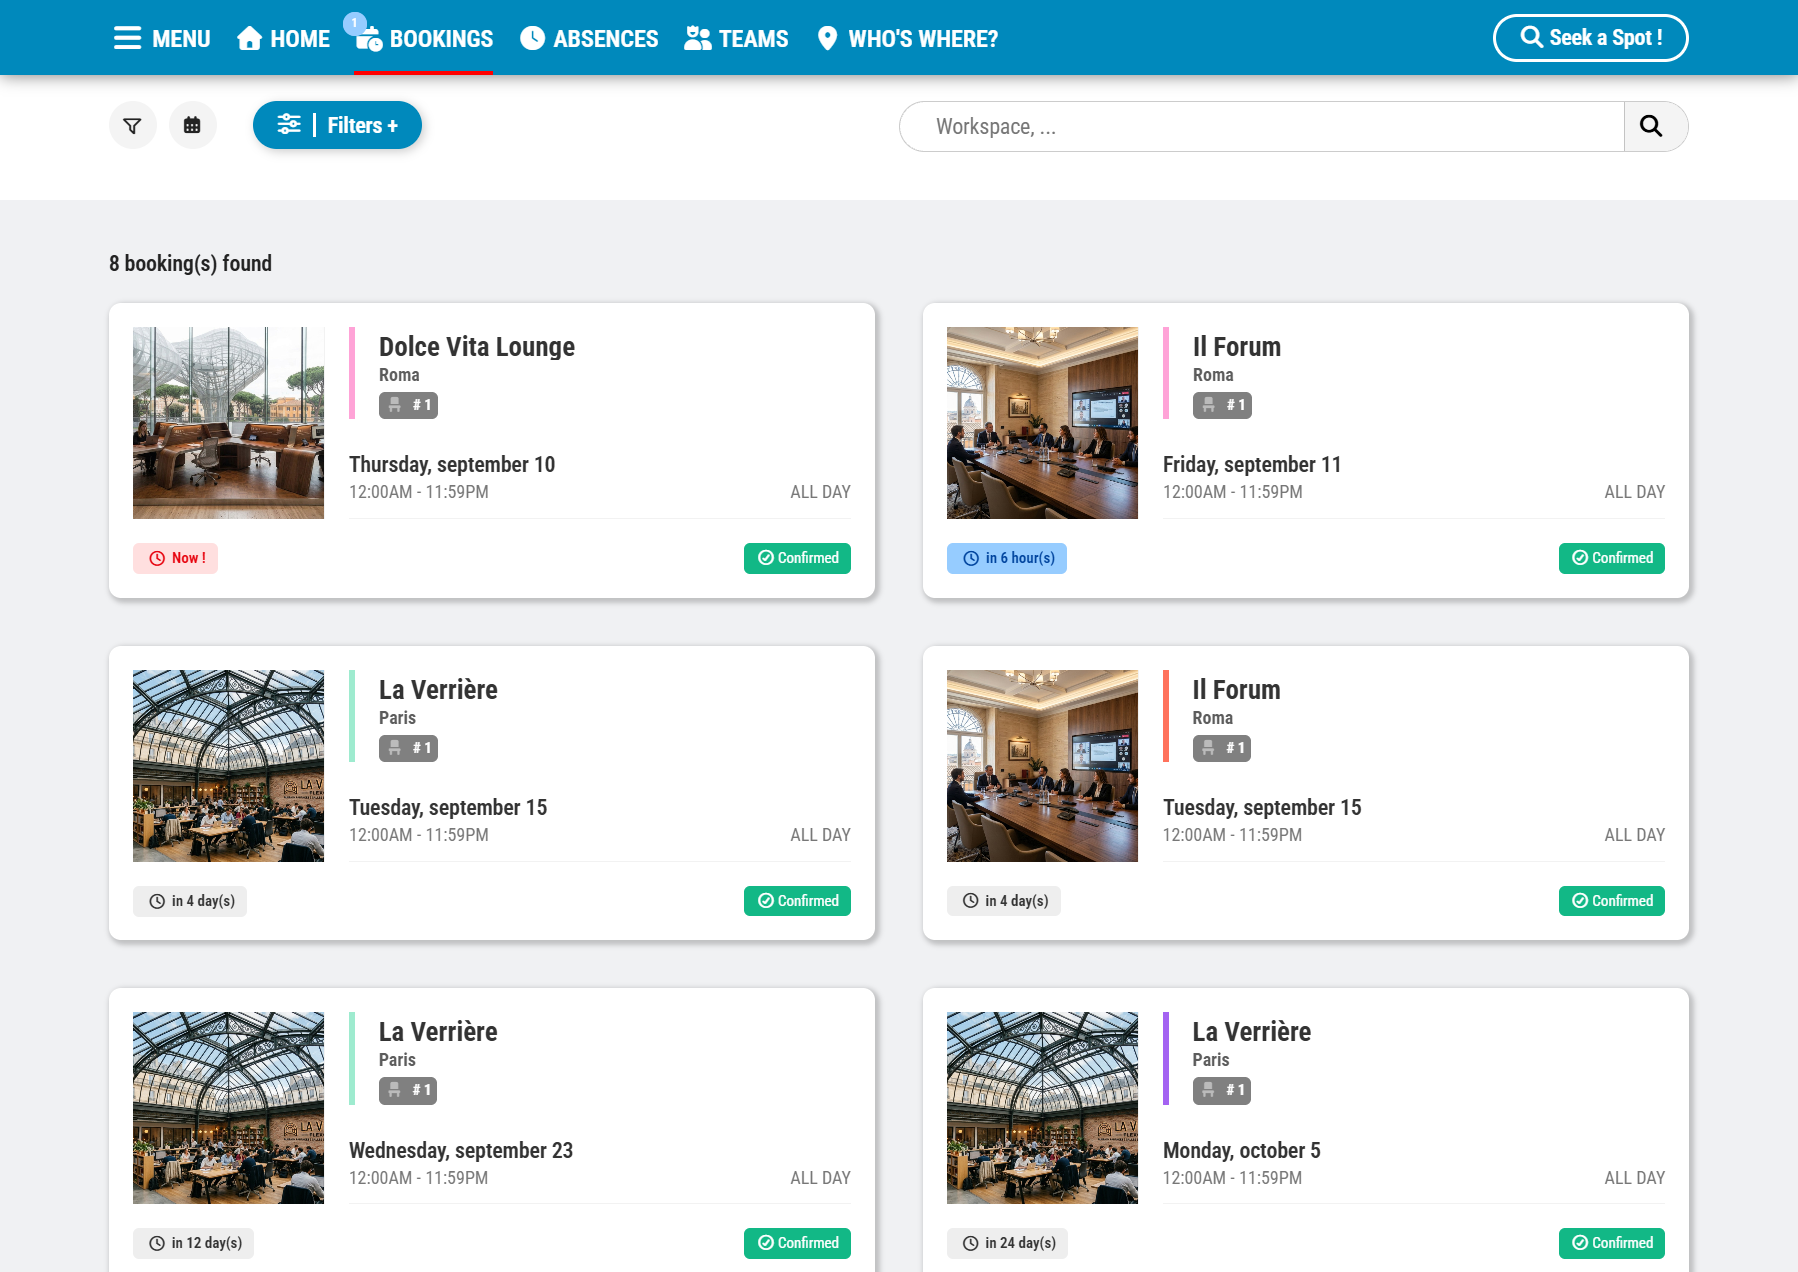Open the TEAMS section
Screen dimensions: 1798x1272
click(736, 39)
